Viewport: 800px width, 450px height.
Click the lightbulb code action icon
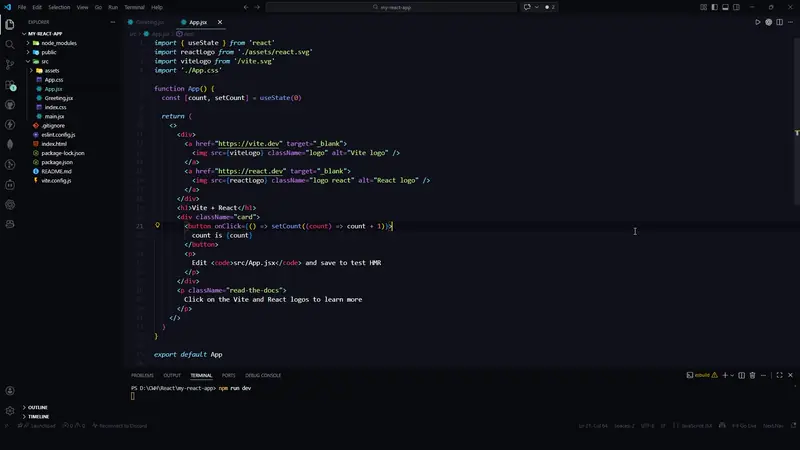pyautogui.click(x=158, y=226)
